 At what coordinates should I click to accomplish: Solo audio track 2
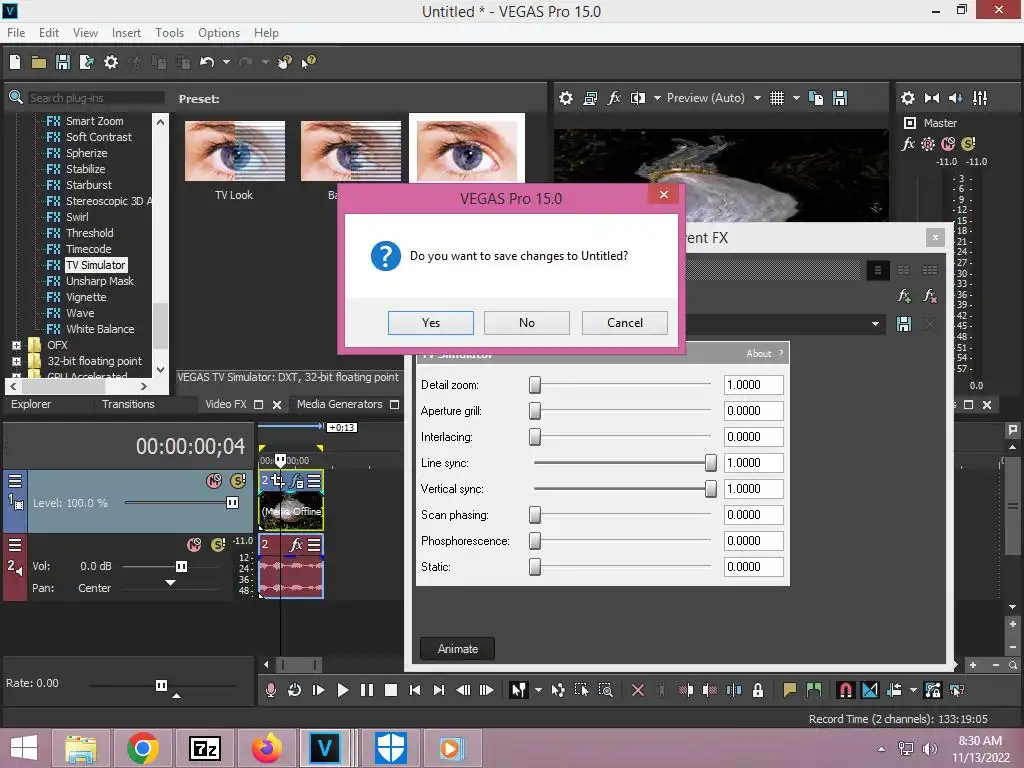218,545
